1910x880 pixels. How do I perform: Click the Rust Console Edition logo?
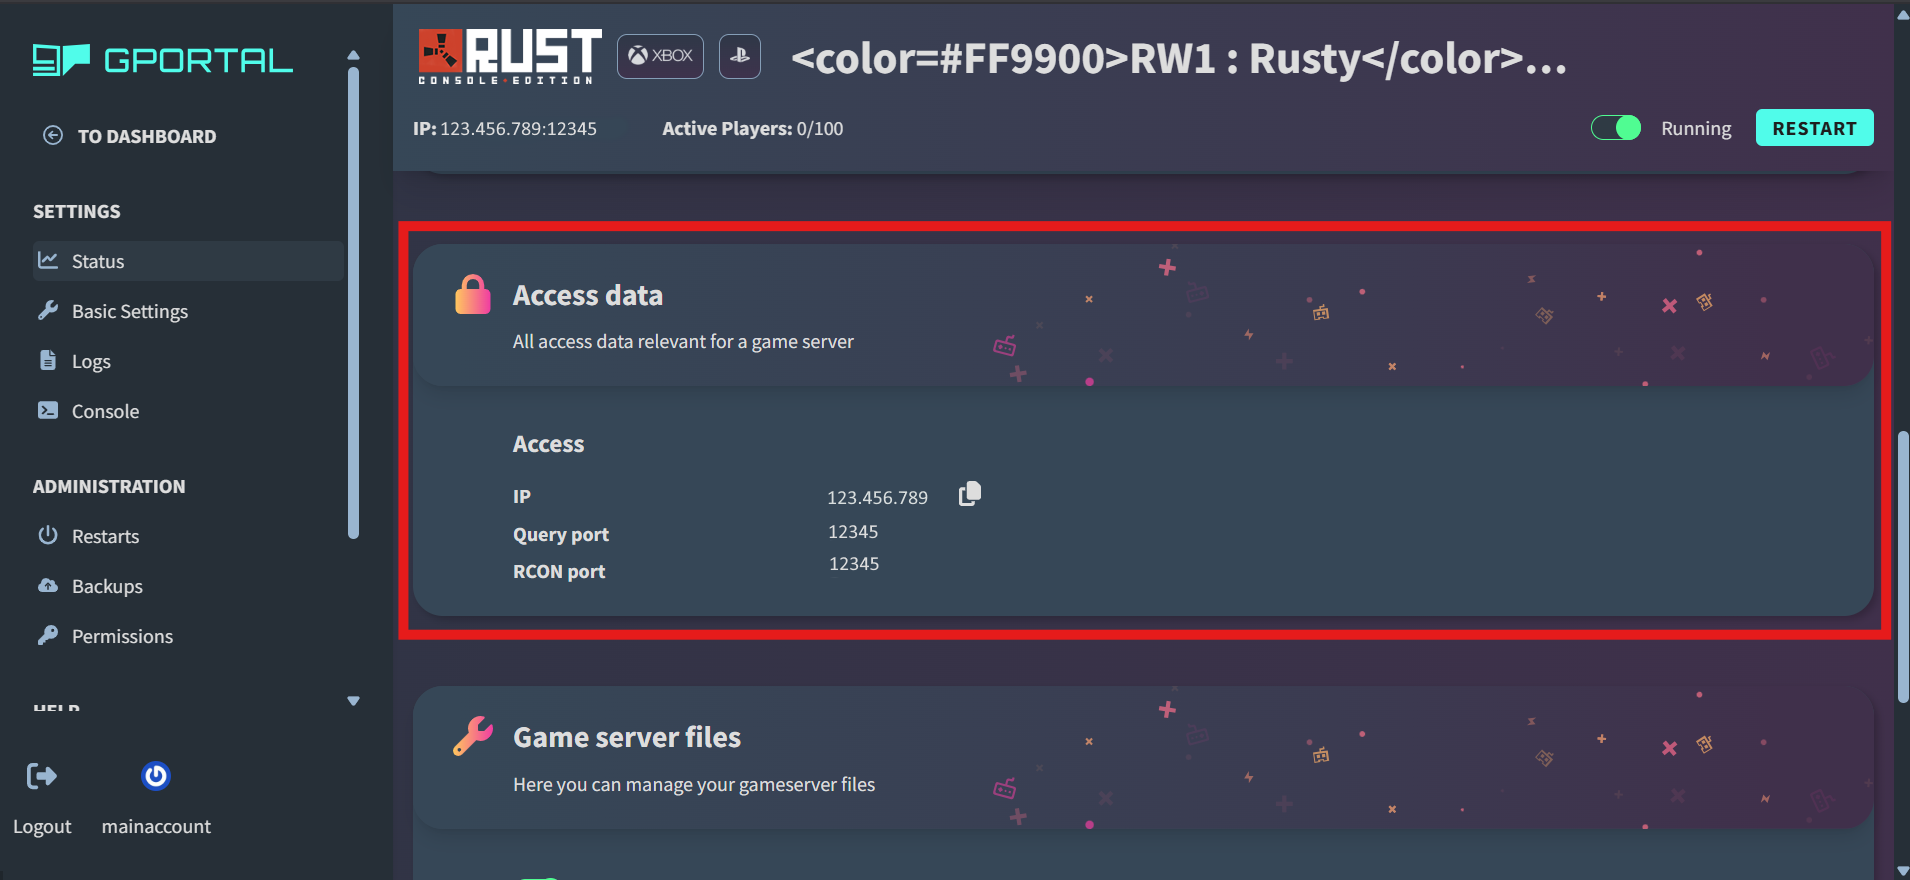tap(510, 56)
